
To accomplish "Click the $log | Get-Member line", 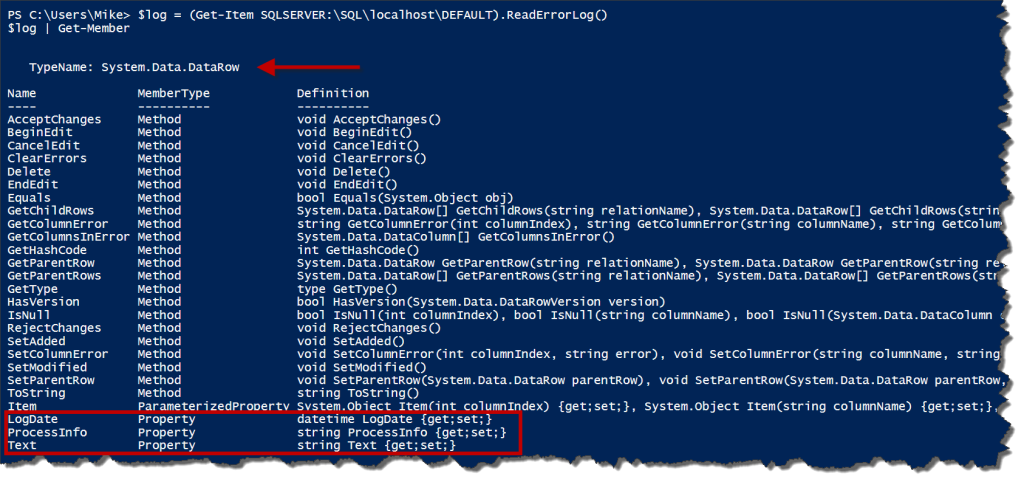I will click(x=69, y=29).
